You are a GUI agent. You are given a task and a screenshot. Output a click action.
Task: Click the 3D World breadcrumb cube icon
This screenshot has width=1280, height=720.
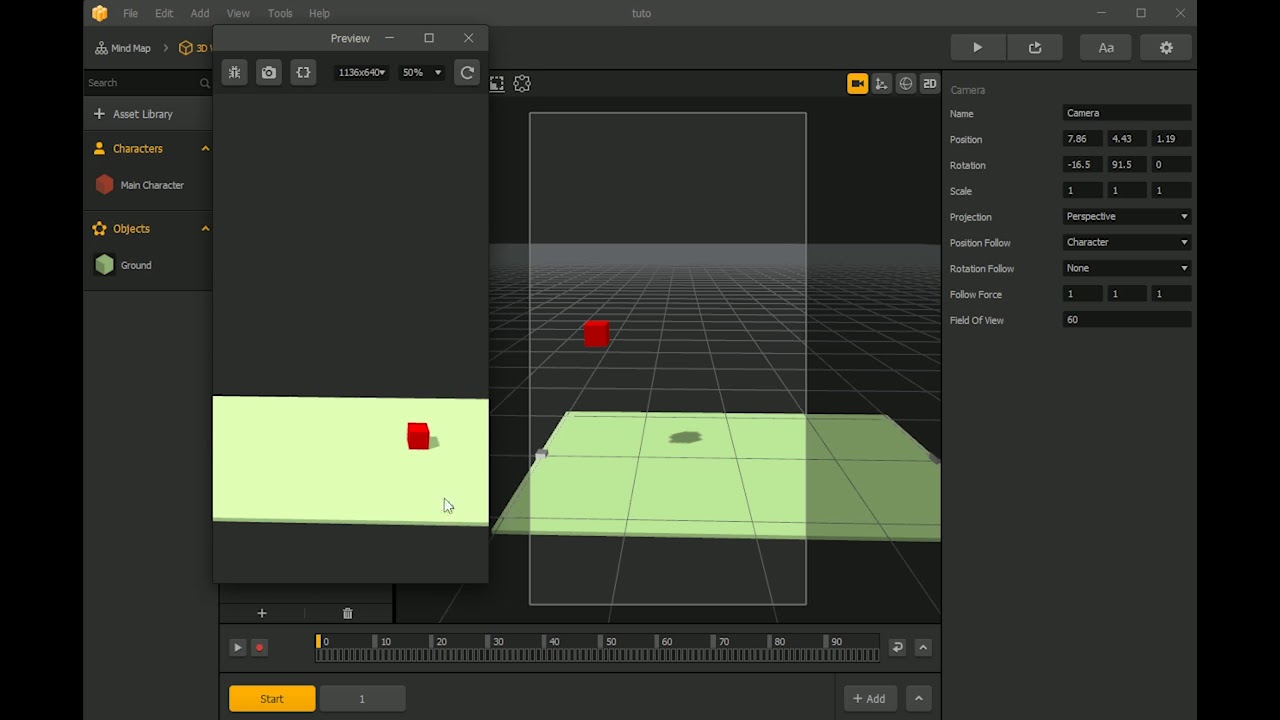pyautogui.click(x=186, y=48)
